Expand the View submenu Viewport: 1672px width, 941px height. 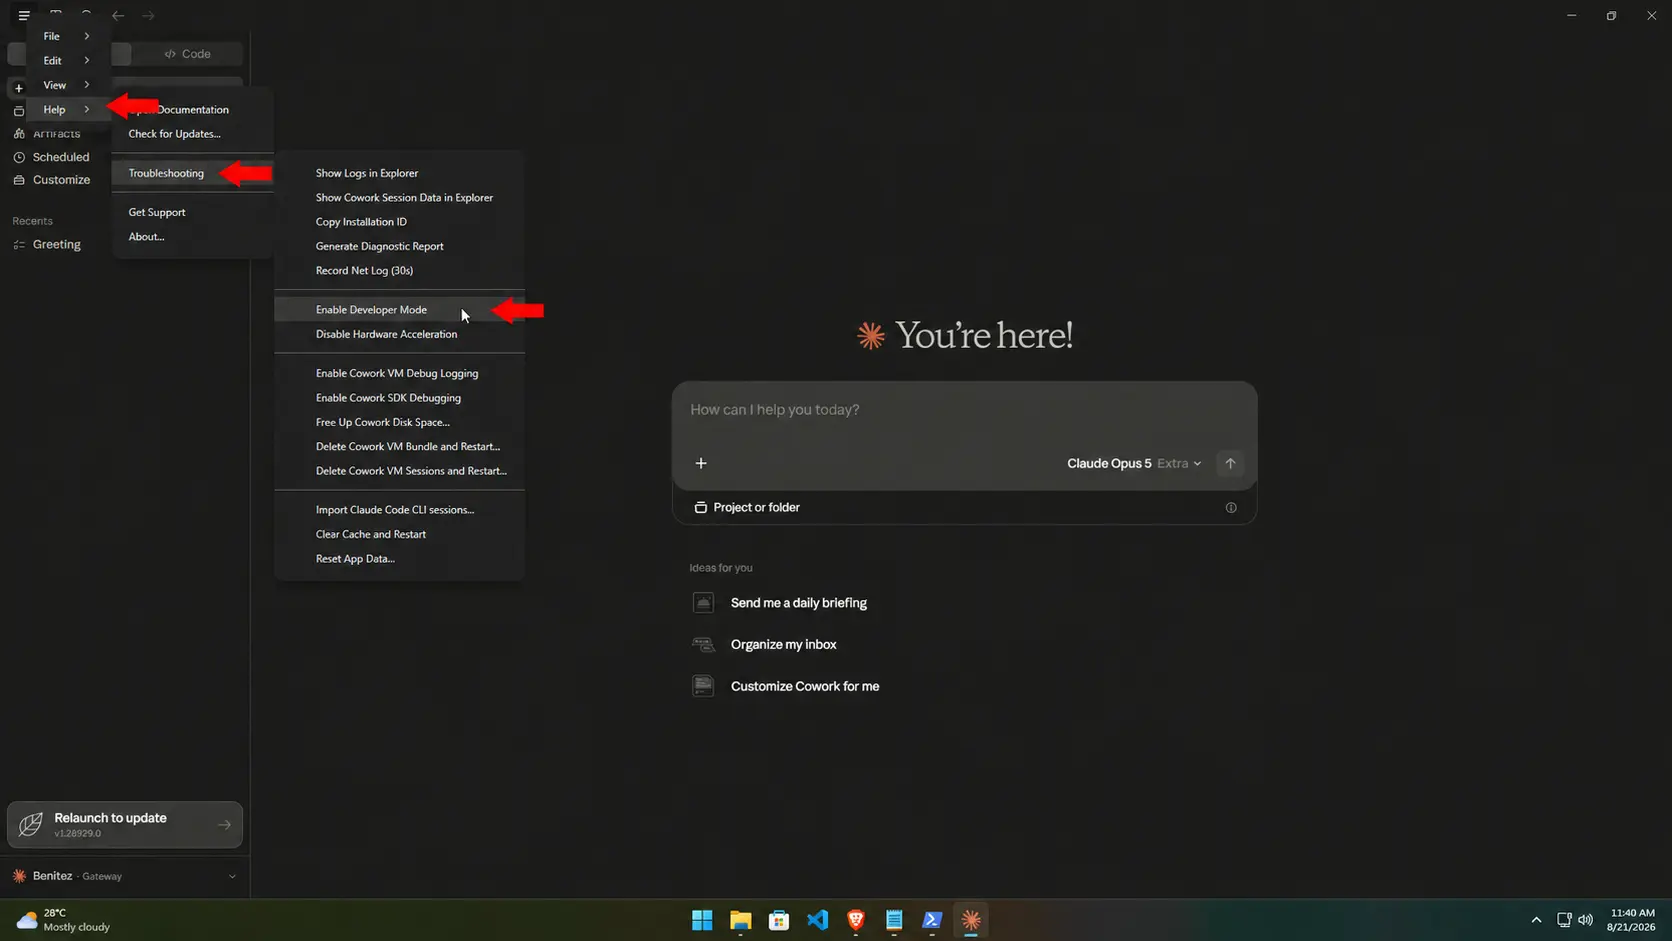point(67,85)
